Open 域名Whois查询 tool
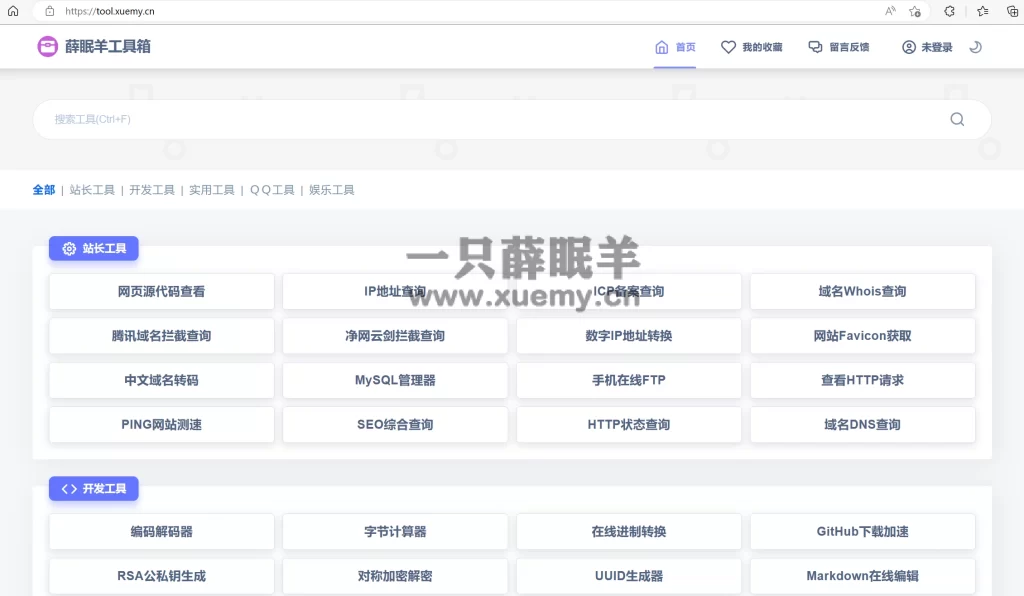This screenshot has width=1024, height=596. (x=863, y=291)
